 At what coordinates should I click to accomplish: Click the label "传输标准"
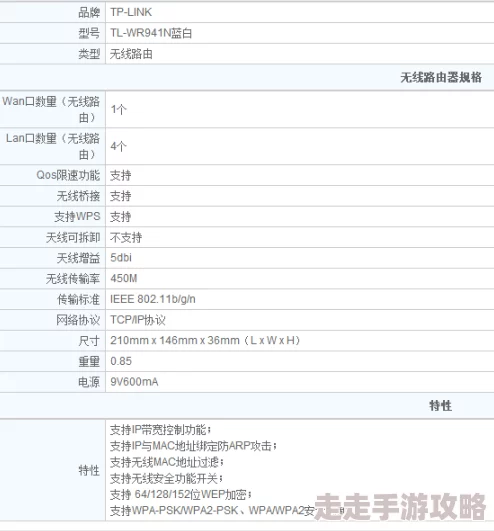(x=78, y=299)
